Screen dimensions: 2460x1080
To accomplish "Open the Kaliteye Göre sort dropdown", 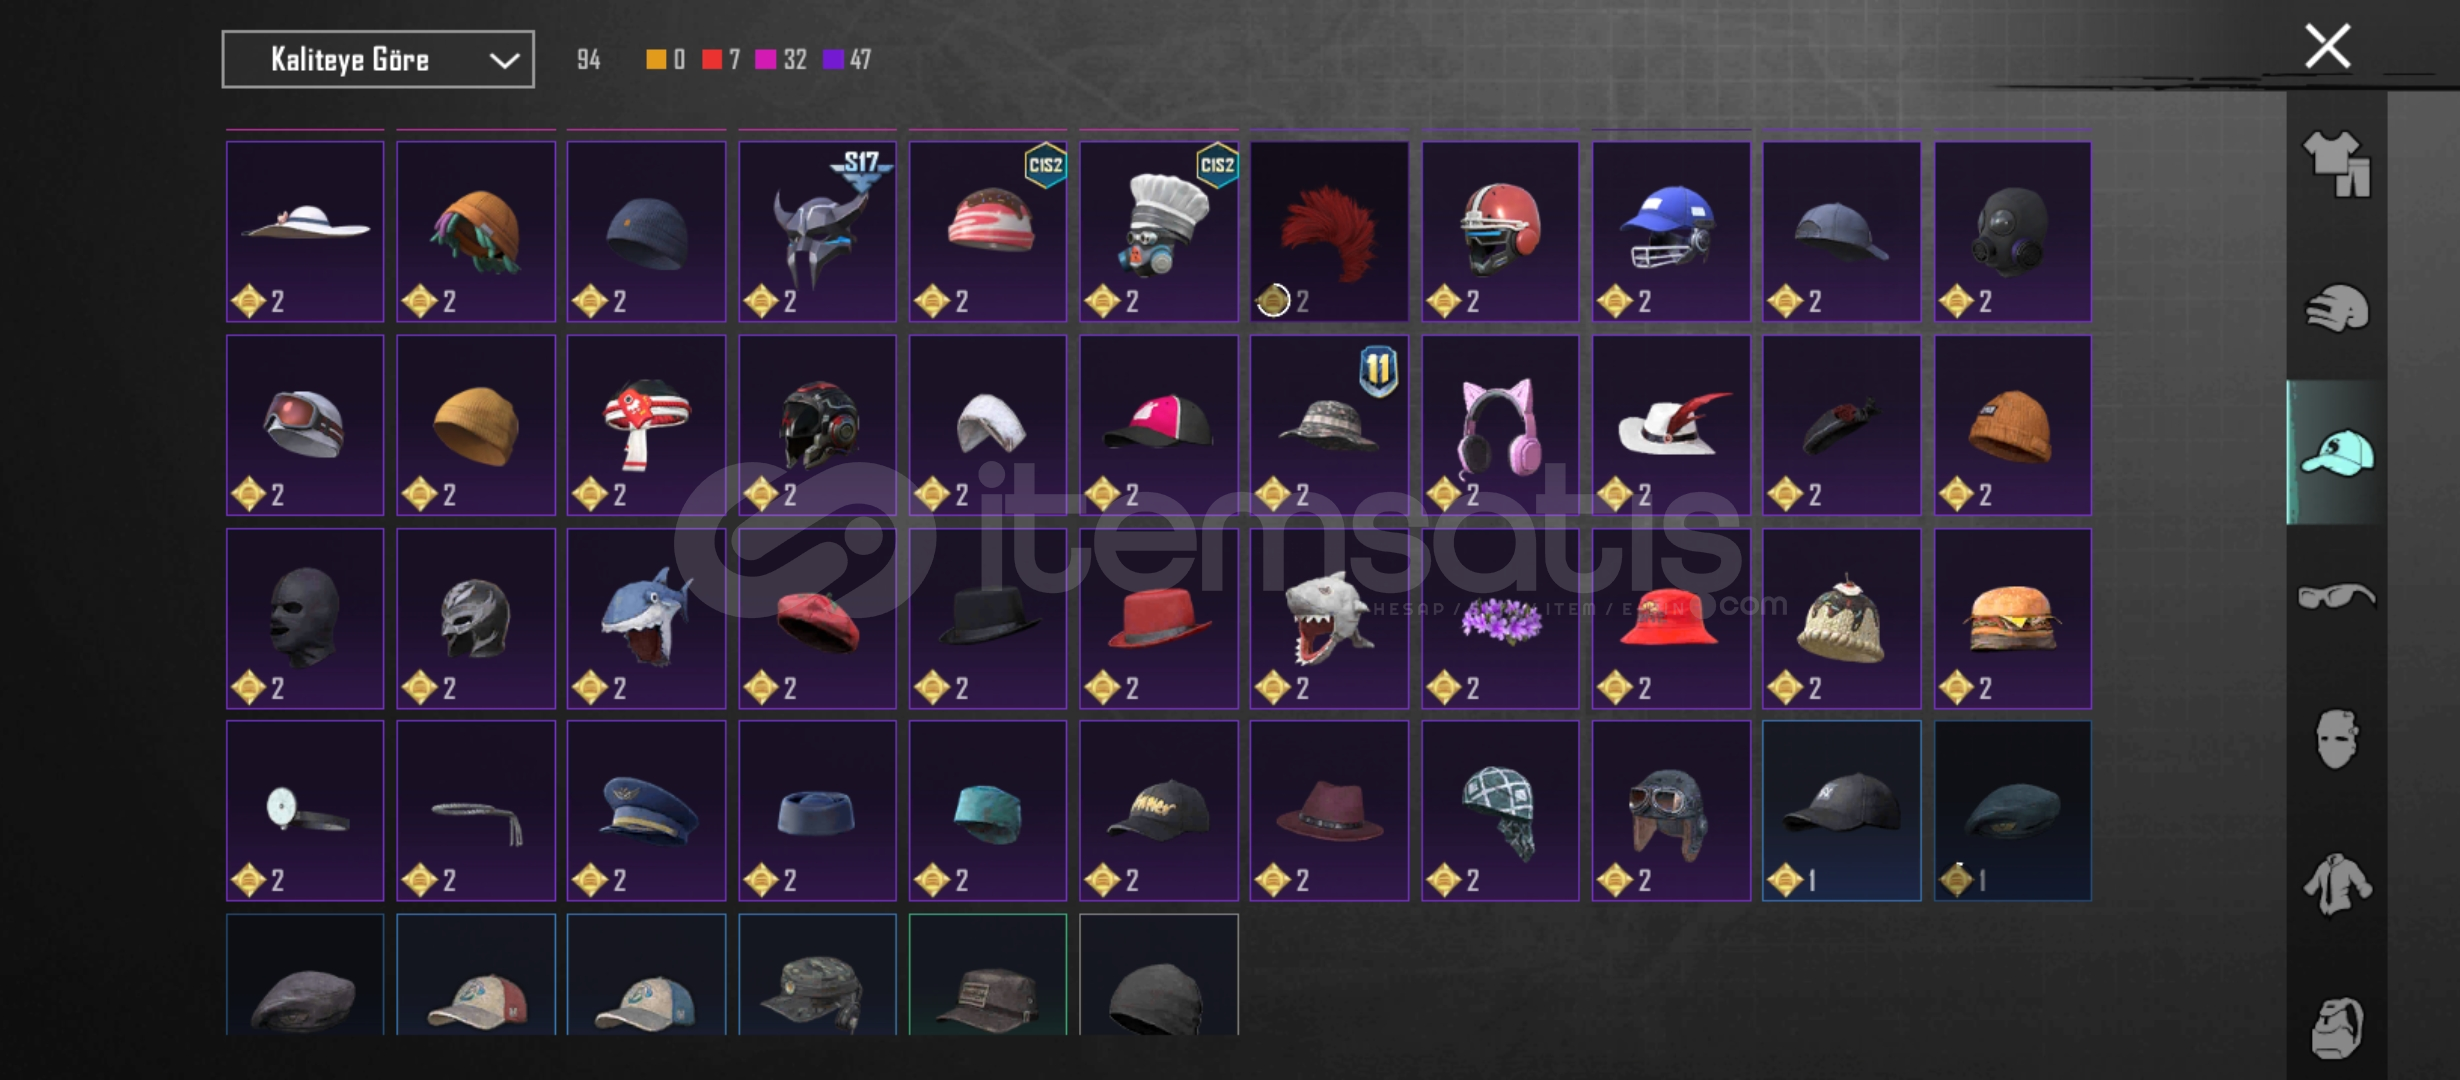I will point(378,59).
